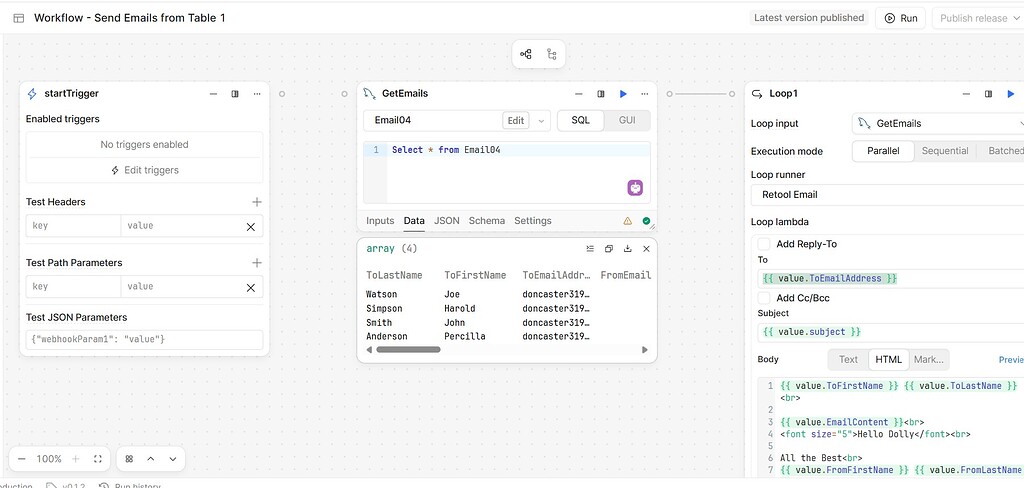This screenshot has width=1024, height=488.
Task: Add a test path parameter with plus icon
Action: 257,263
